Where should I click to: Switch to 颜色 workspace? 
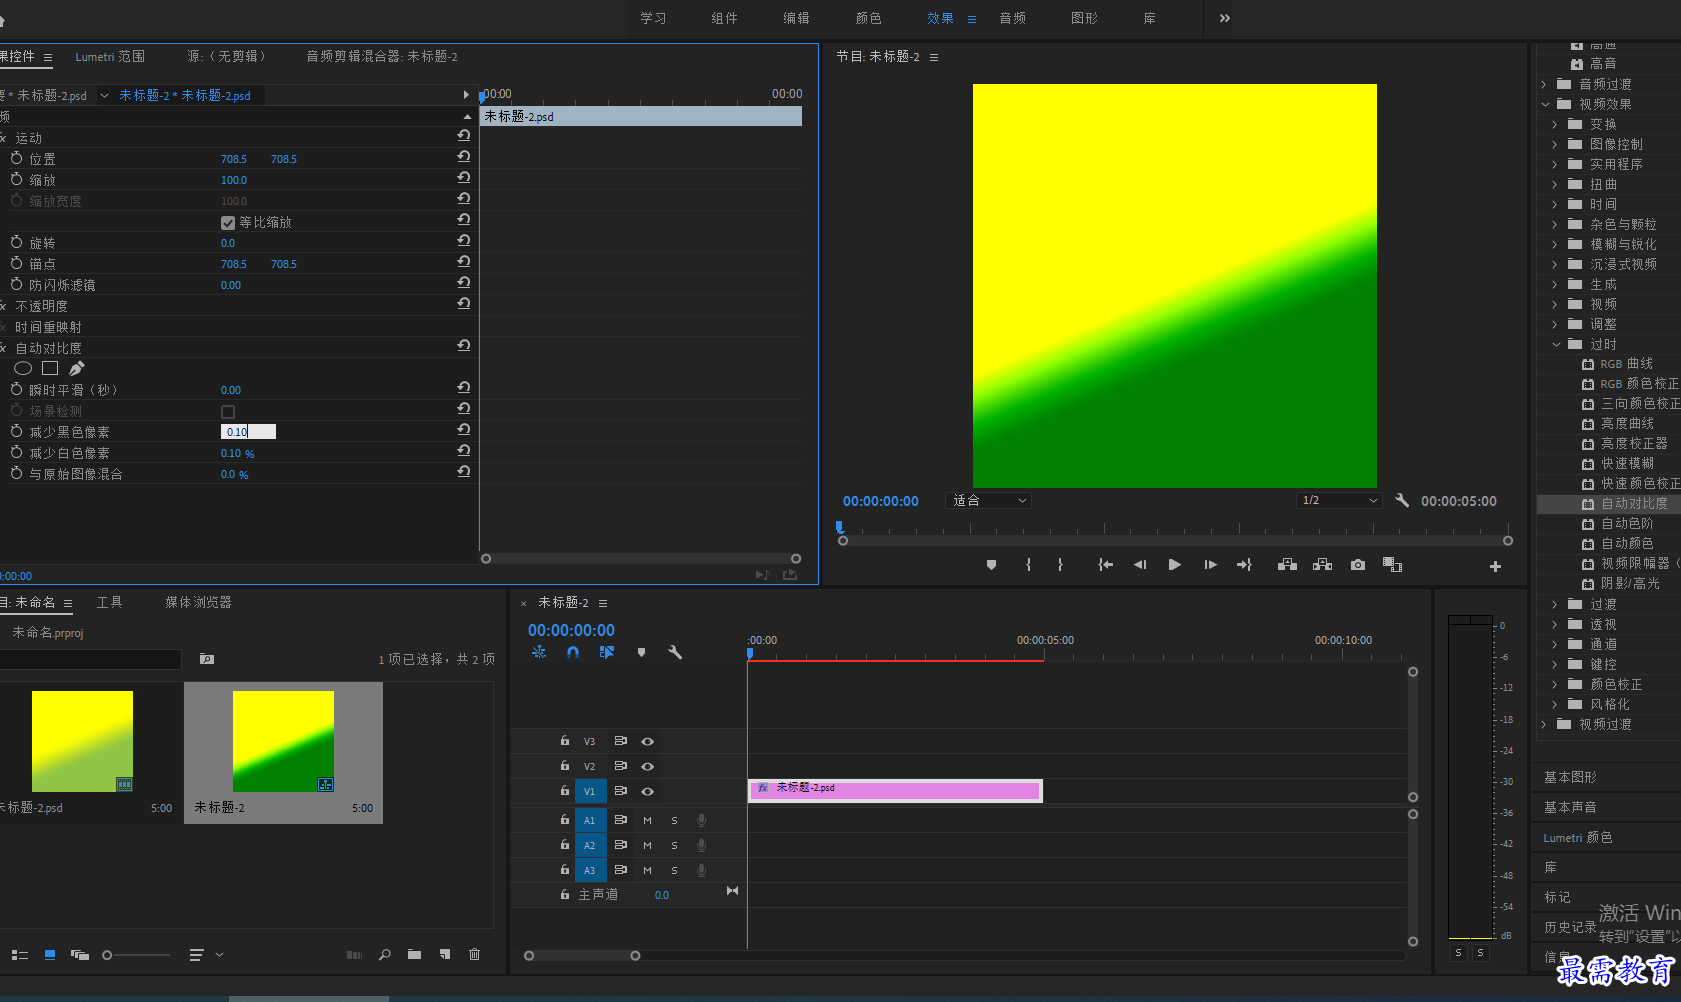point(868,18)
